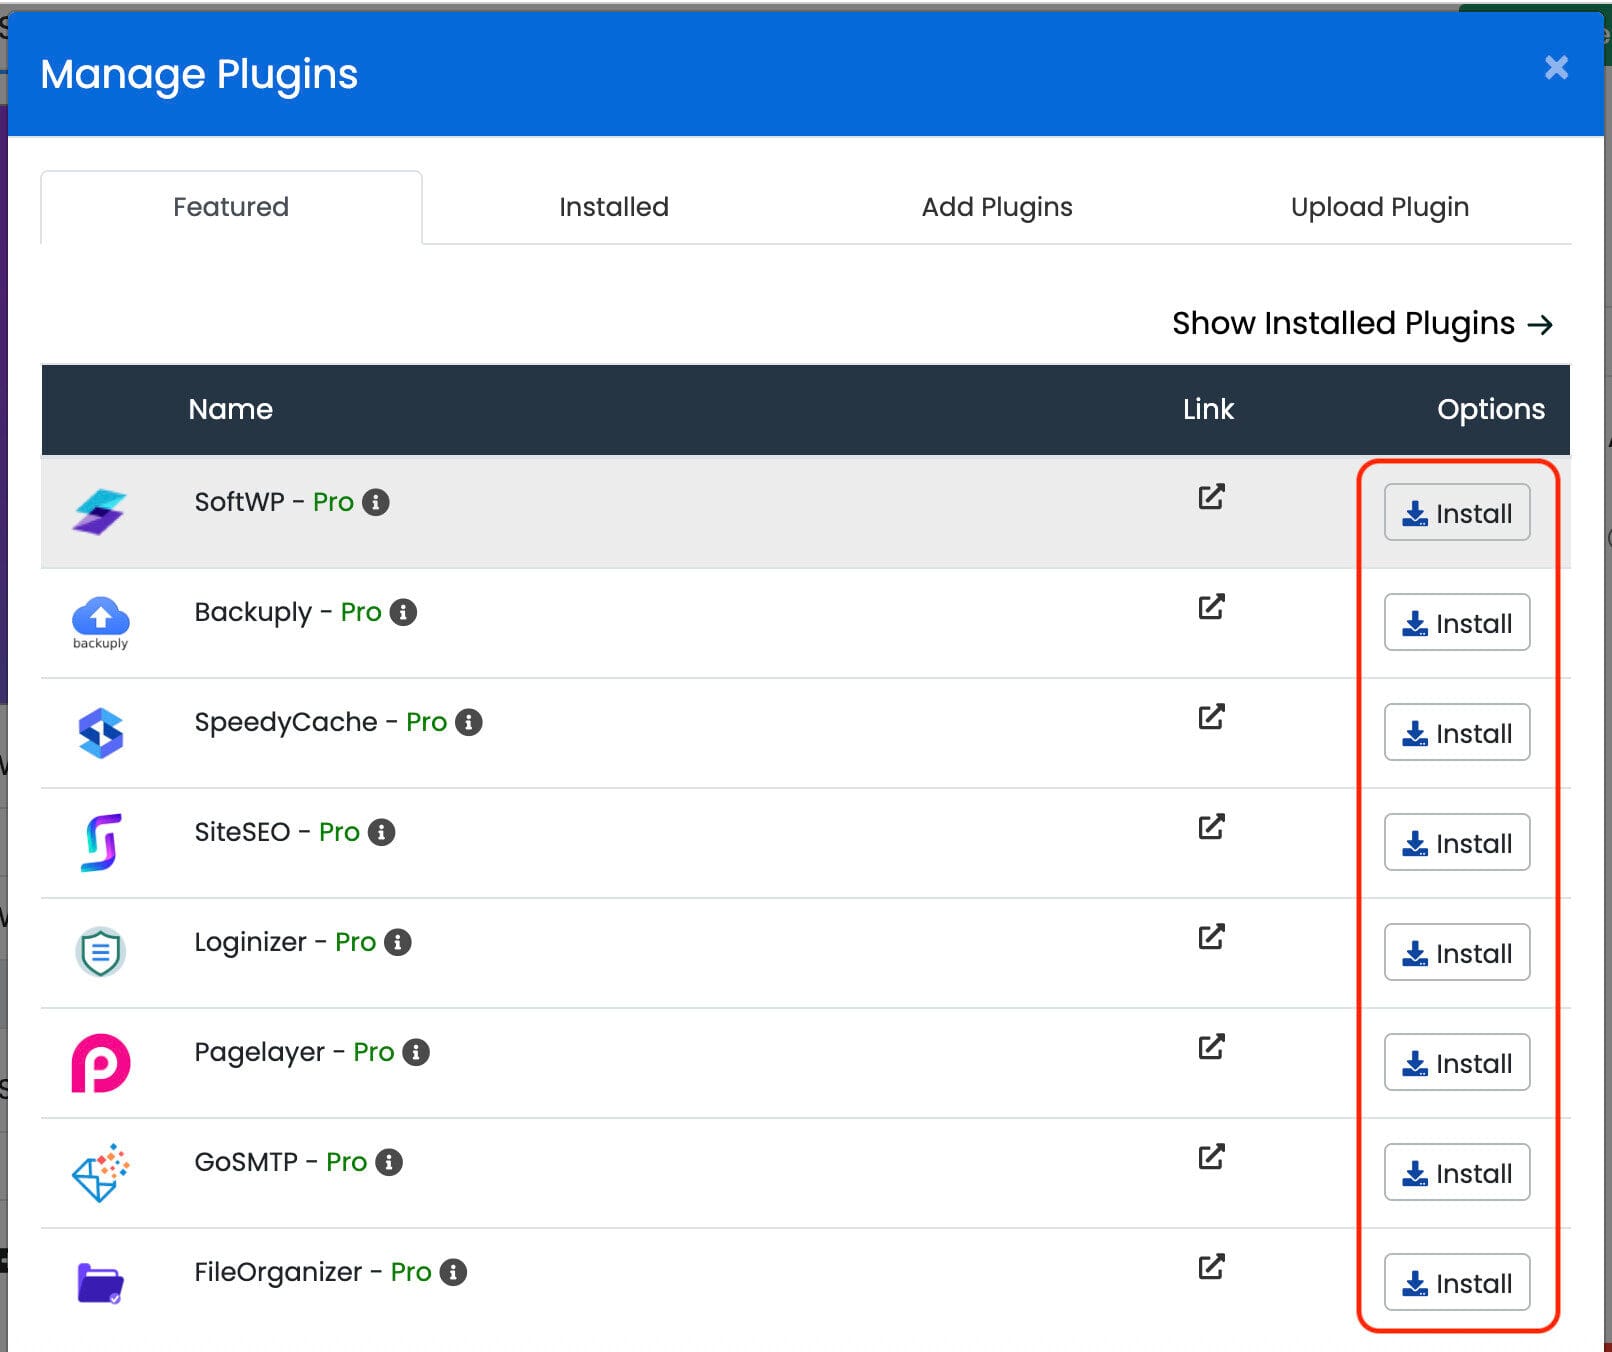This screenshot has width=1612, height=1352.
Task: Click Show Installed Plugins link
Action: (1361, 324)
